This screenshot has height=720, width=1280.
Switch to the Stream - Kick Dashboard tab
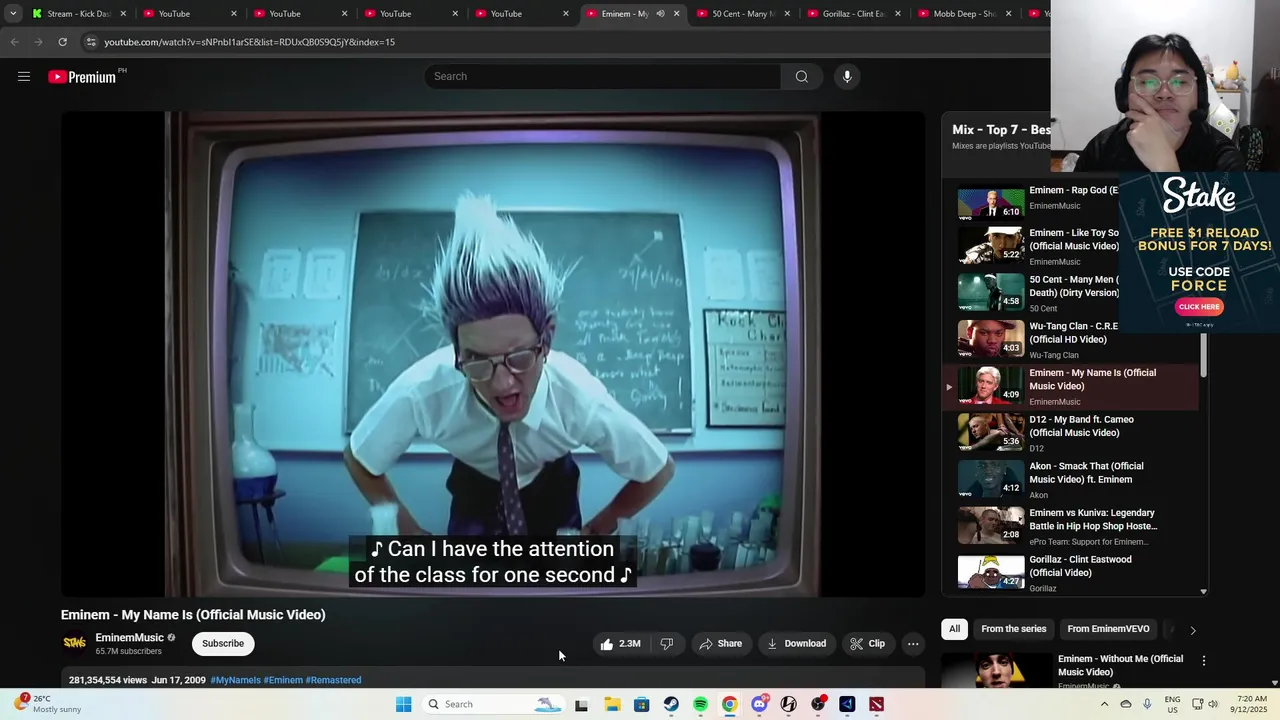pos(78,14)
